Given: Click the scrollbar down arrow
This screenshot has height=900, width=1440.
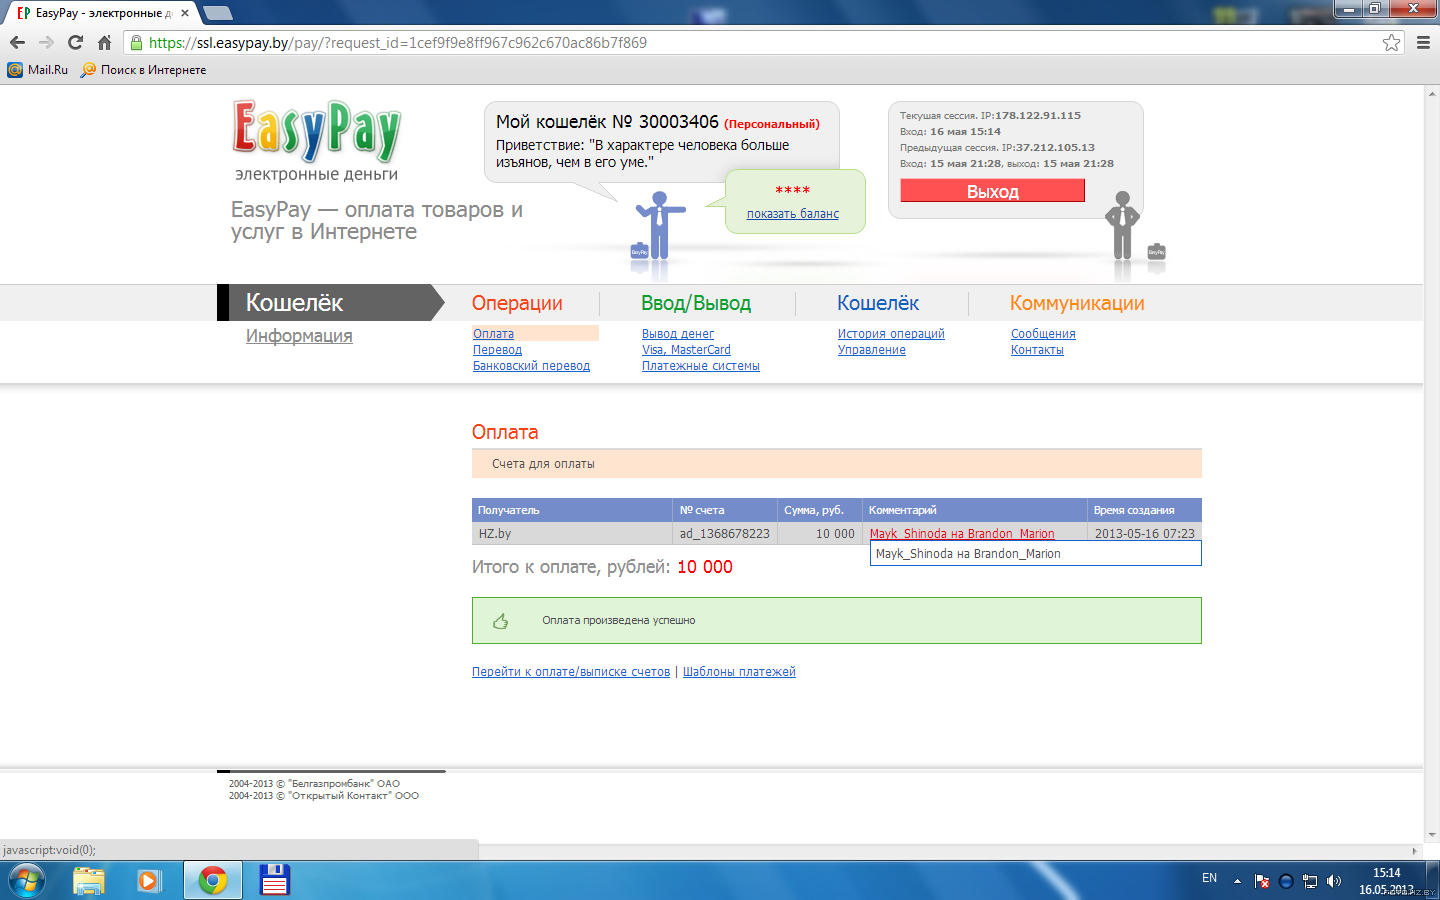Looking at the screenshot, I should coord(1431,835).
